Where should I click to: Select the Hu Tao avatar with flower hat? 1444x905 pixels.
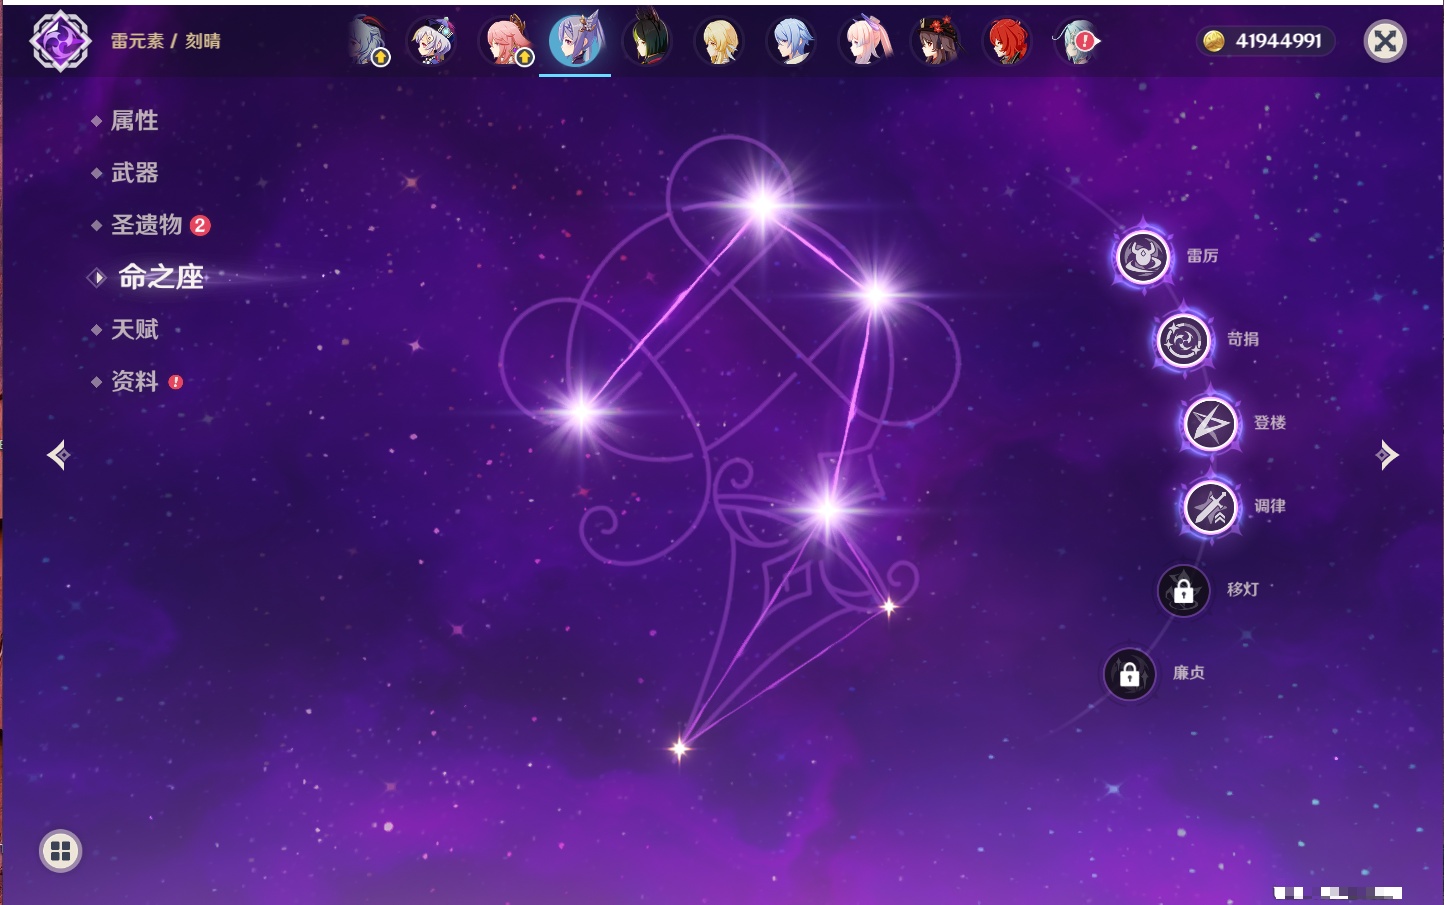click(936, 42)
